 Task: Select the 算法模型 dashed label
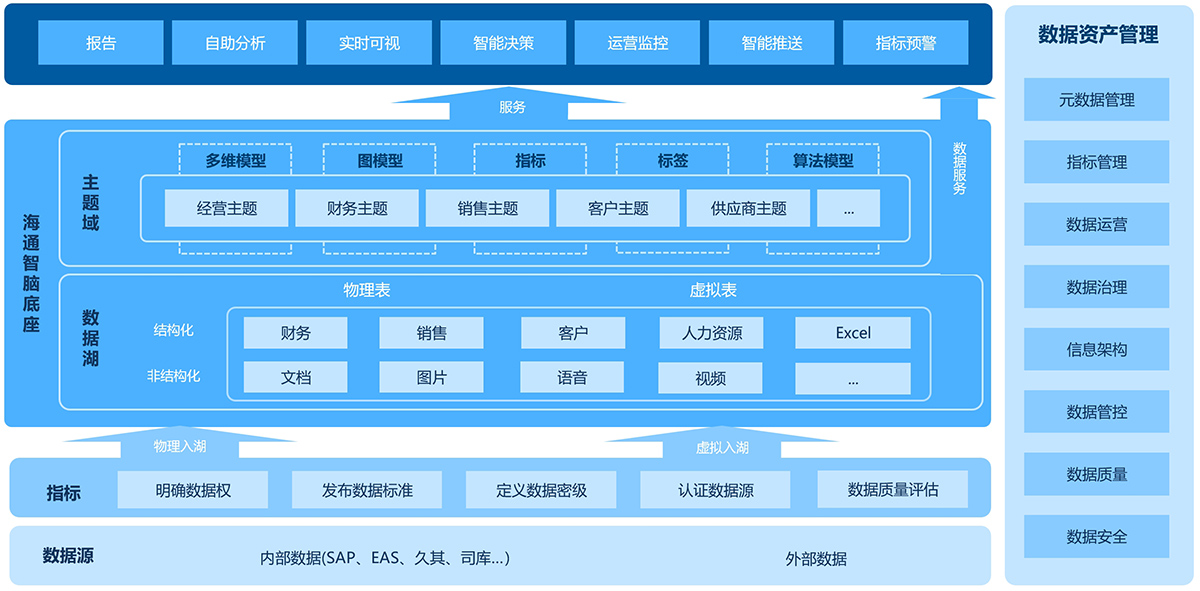tap(823, 160)
